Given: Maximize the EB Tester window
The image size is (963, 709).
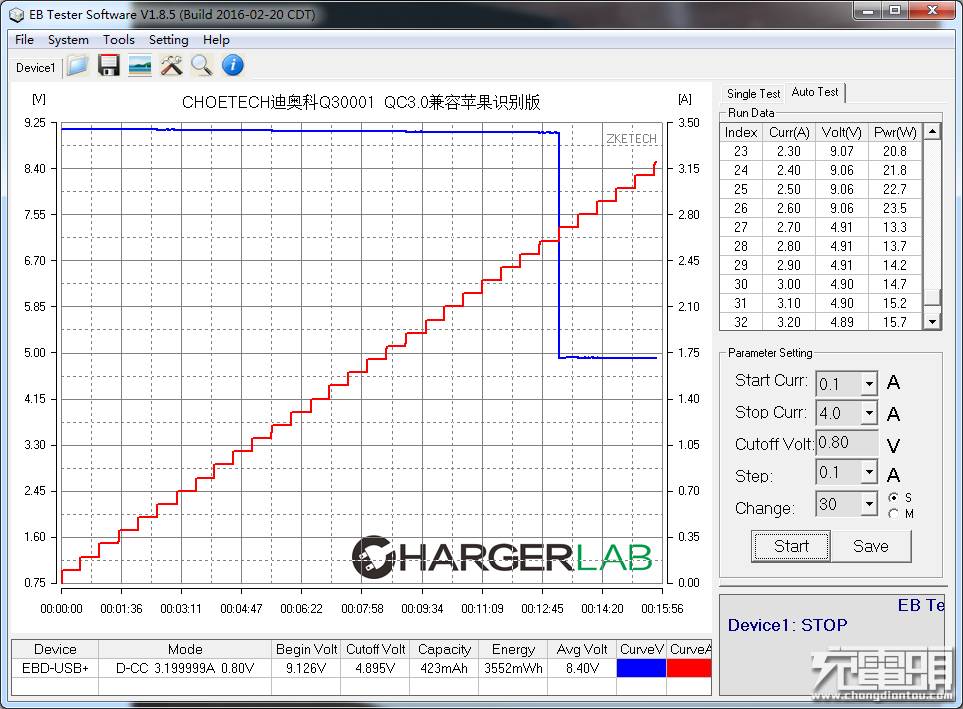Looking at the screenshot, I should click(895, 10).
